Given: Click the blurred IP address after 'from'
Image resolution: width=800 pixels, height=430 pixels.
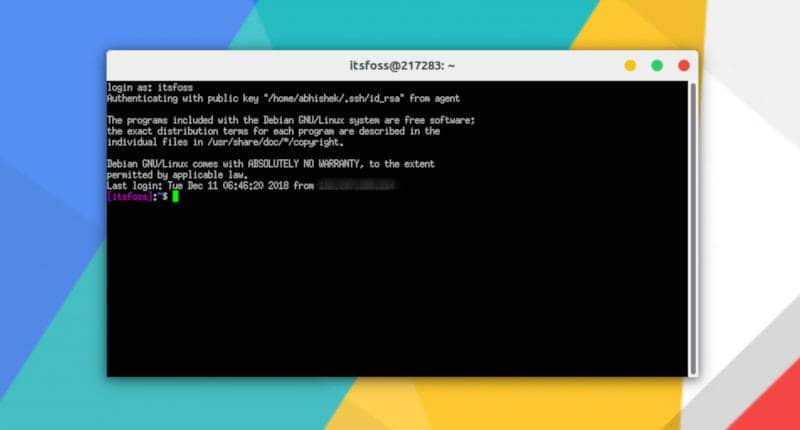Looking at the screenshot, I should click(x=357, y=186).
